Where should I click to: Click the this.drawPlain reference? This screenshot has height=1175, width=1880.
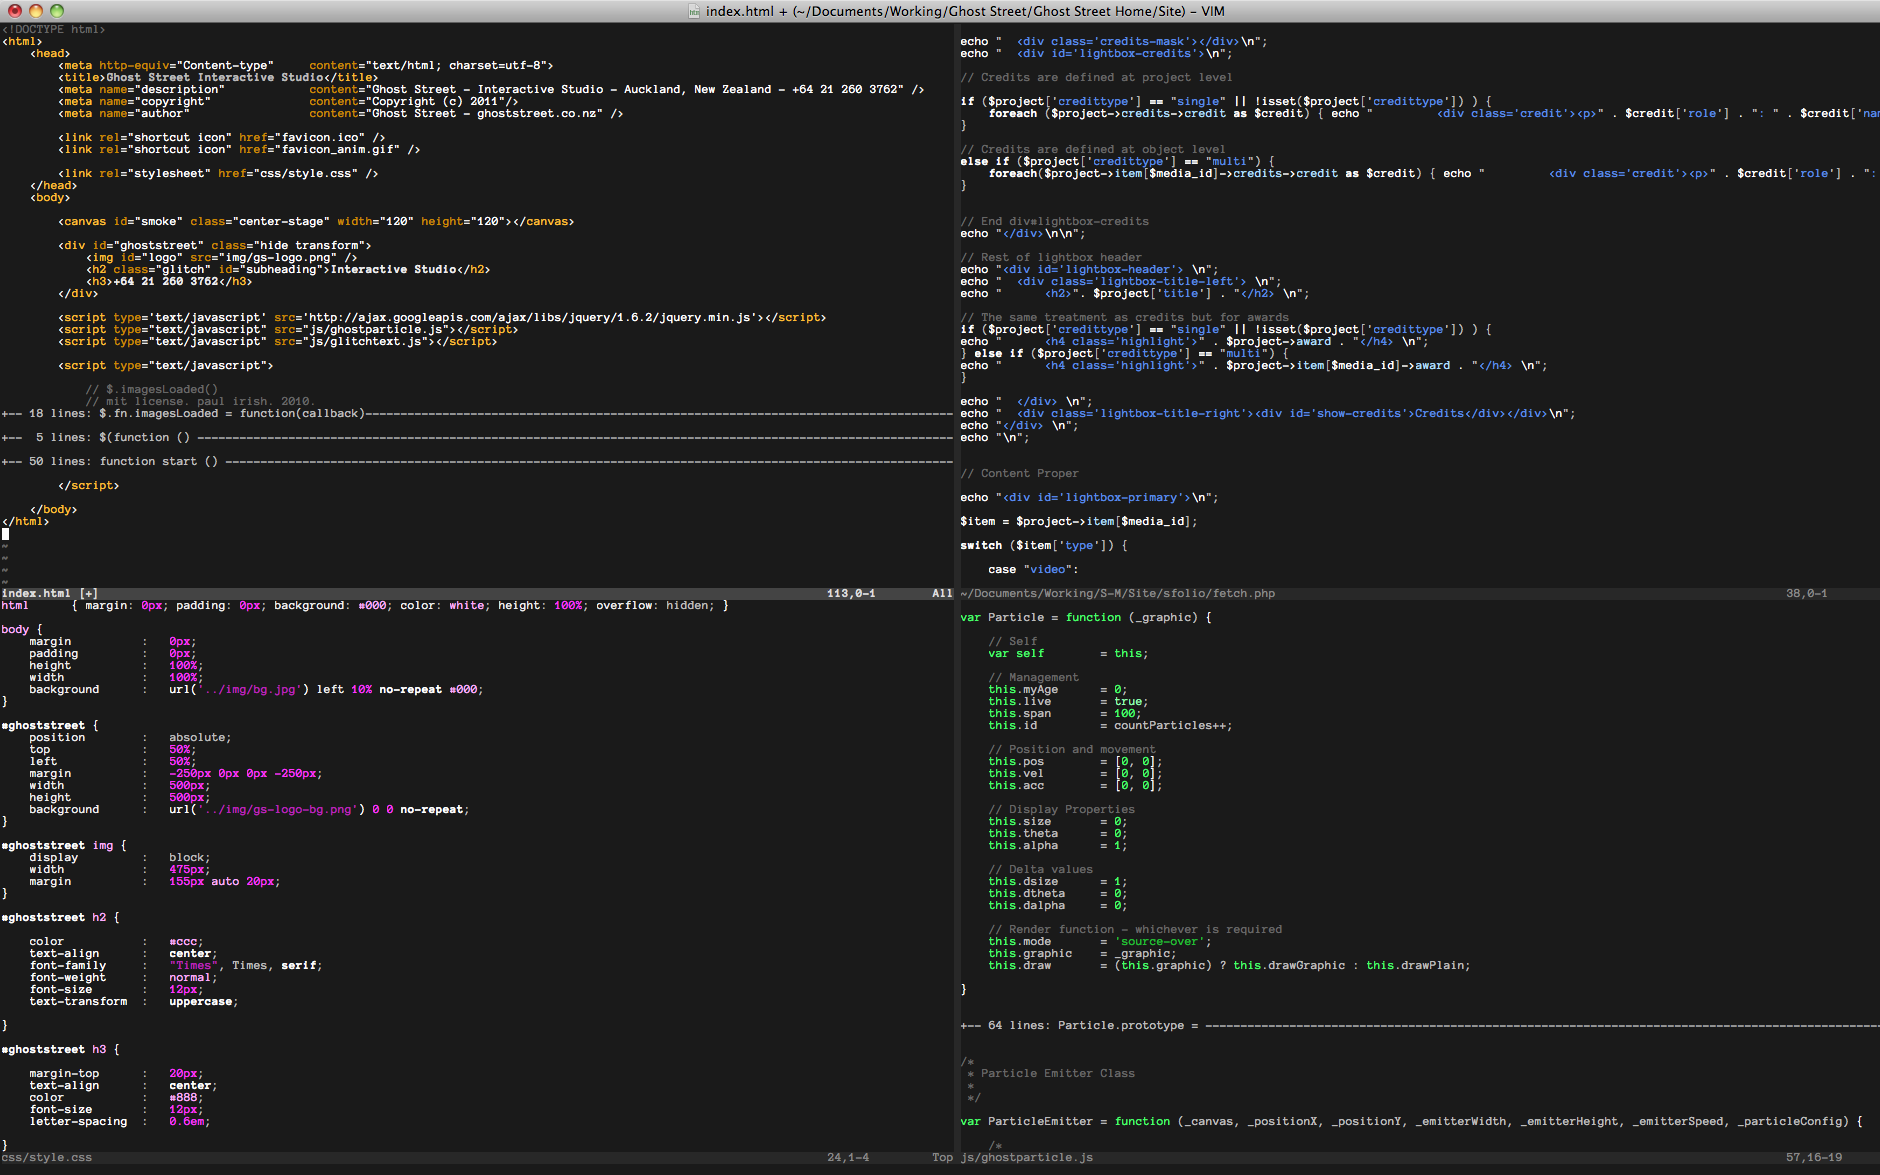coord(1416,965)
